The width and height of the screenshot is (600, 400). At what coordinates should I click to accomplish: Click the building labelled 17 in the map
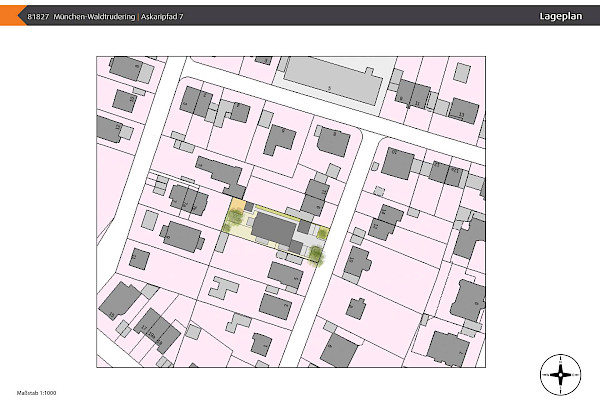[150, 323]
